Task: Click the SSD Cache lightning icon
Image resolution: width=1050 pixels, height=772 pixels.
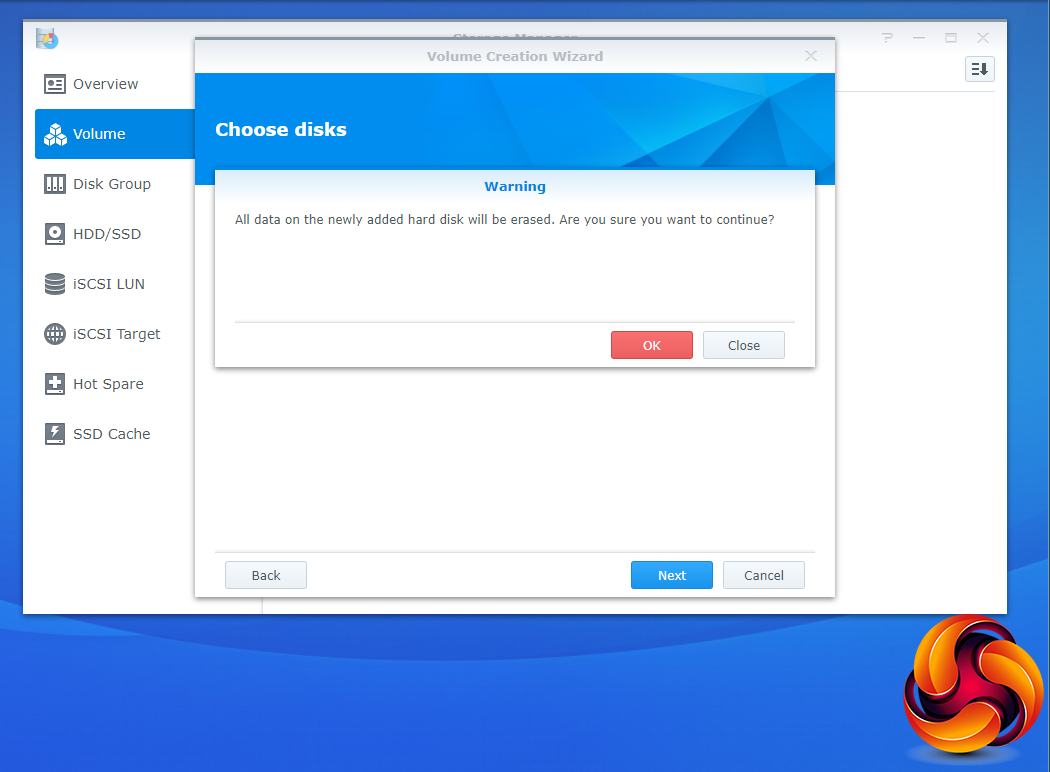Action: pos(54,434)
